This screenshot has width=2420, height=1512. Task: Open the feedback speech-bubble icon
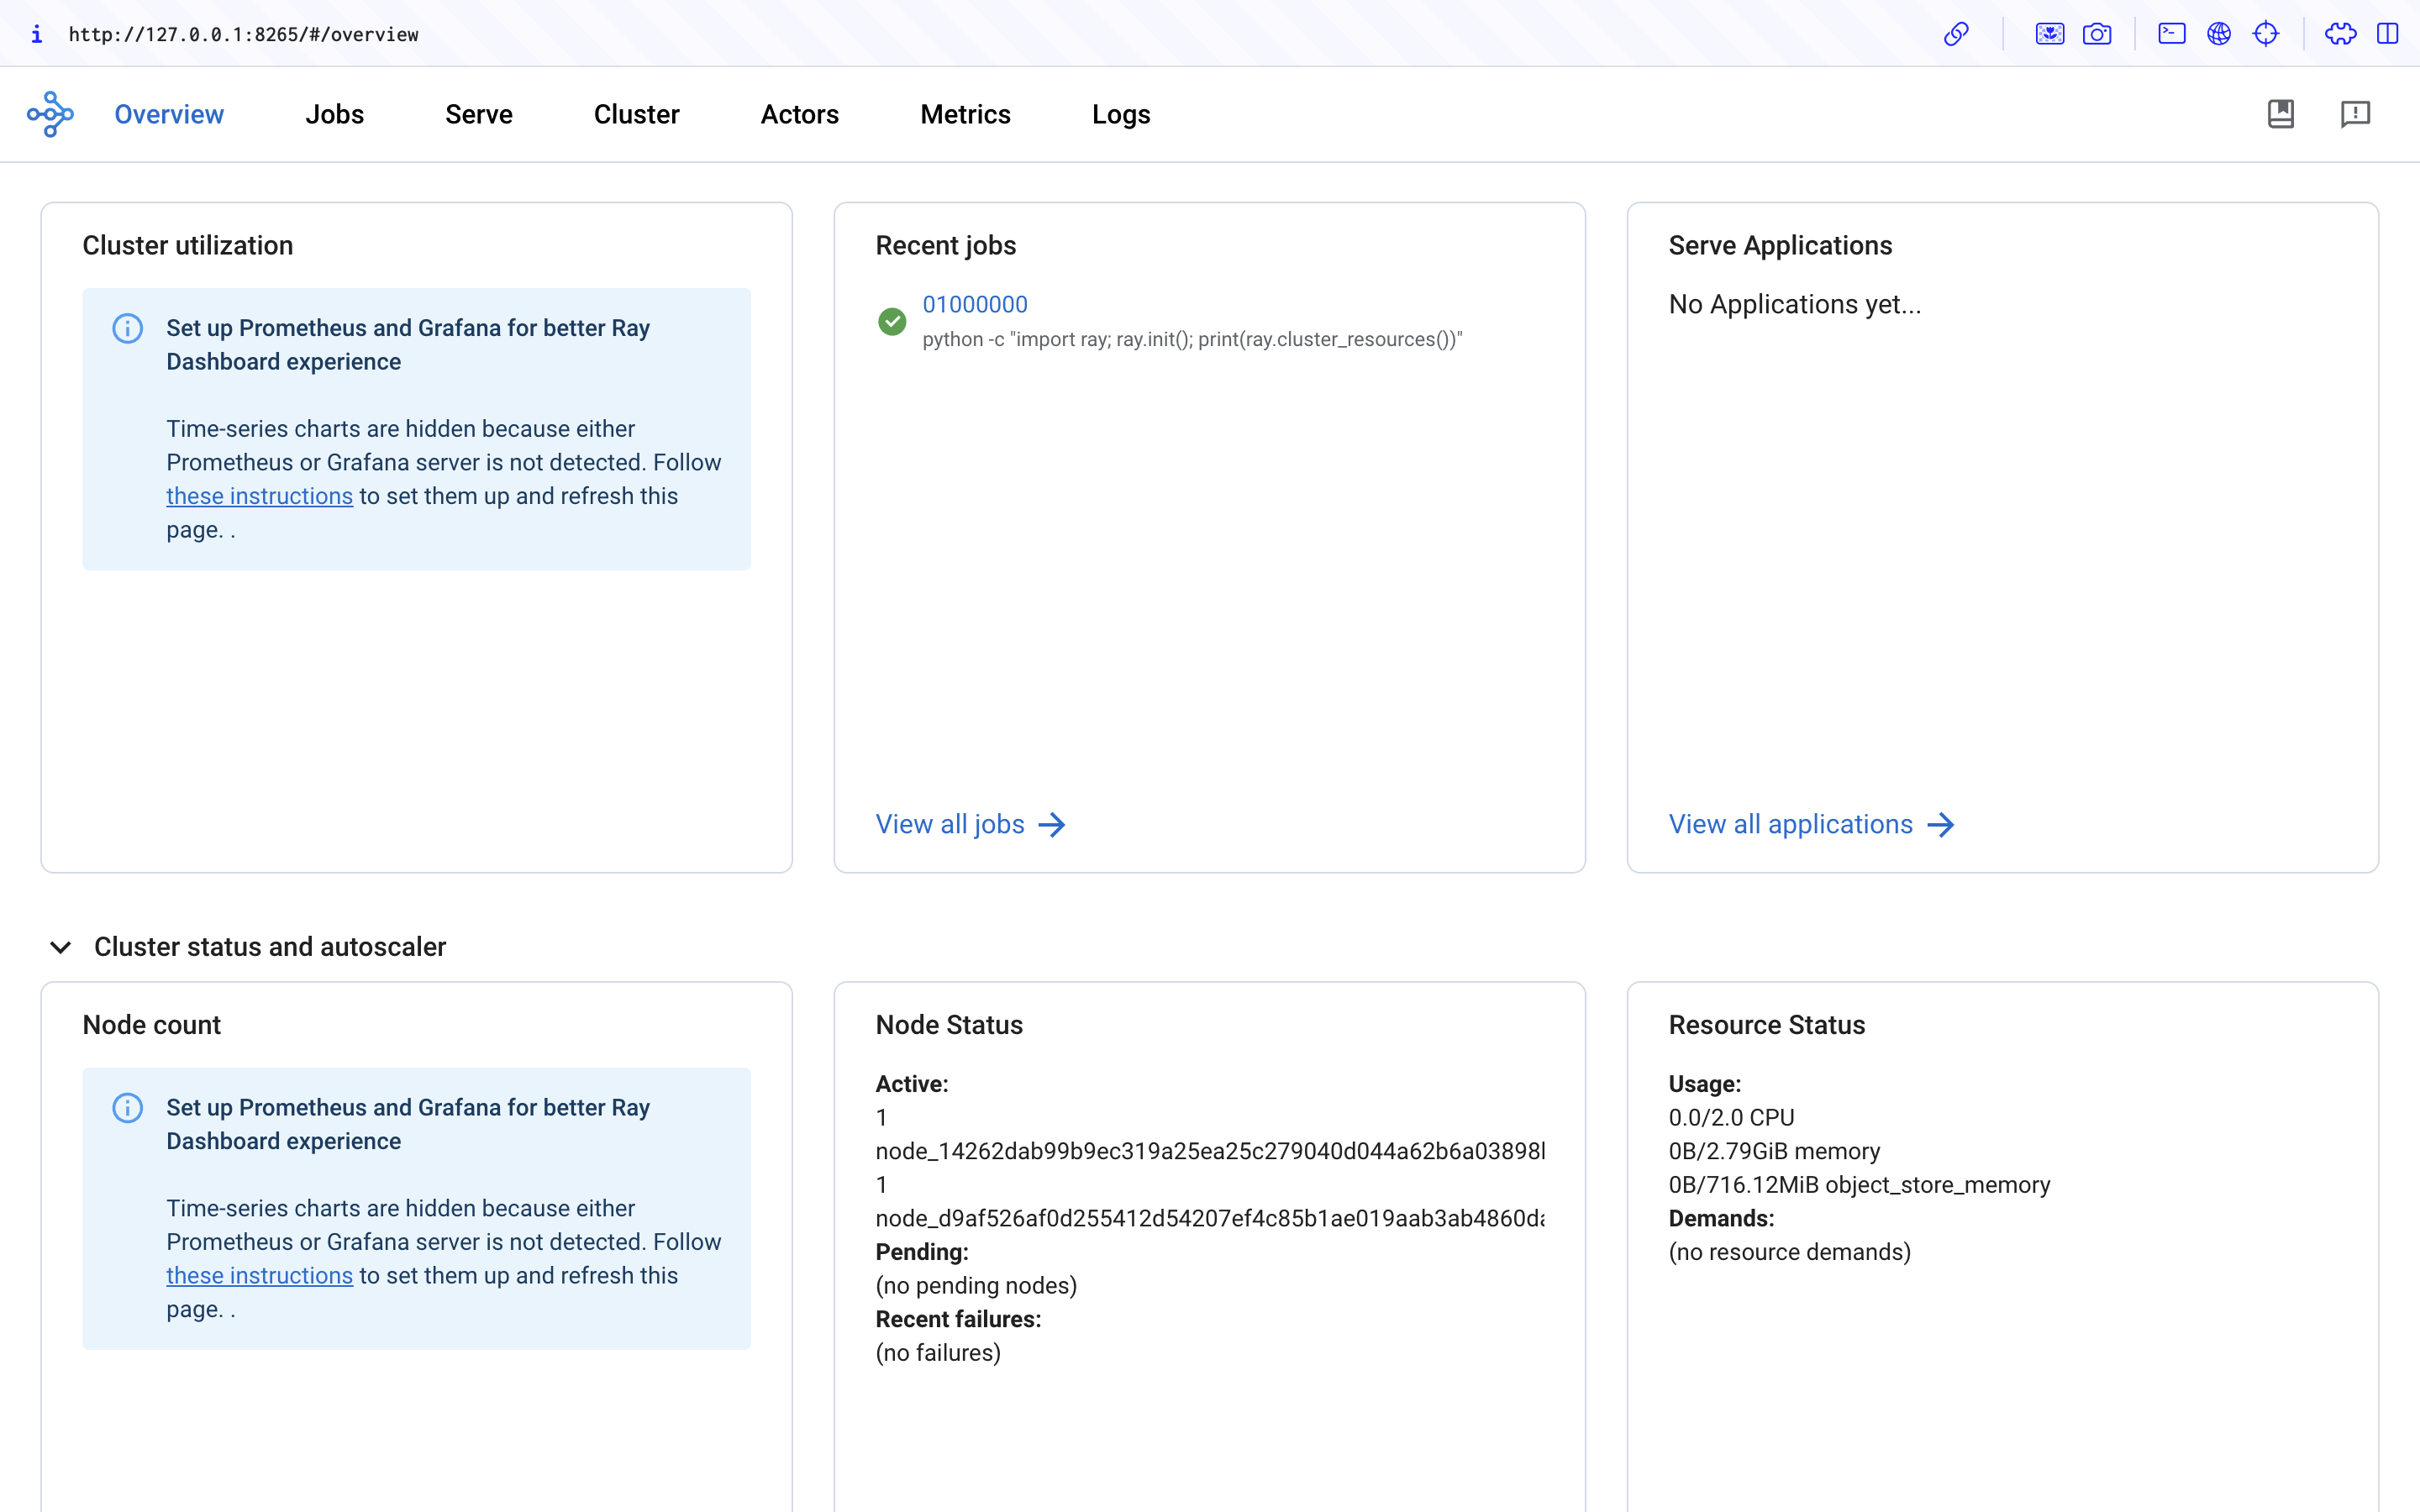point(2355,114)
